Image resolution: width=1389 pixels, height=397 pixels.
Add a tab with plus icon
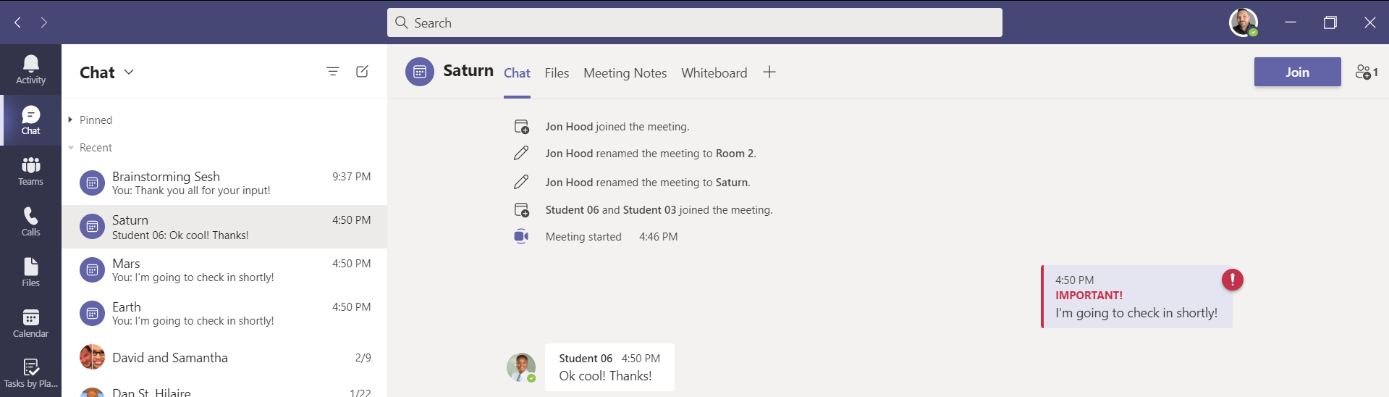(769, 72)
